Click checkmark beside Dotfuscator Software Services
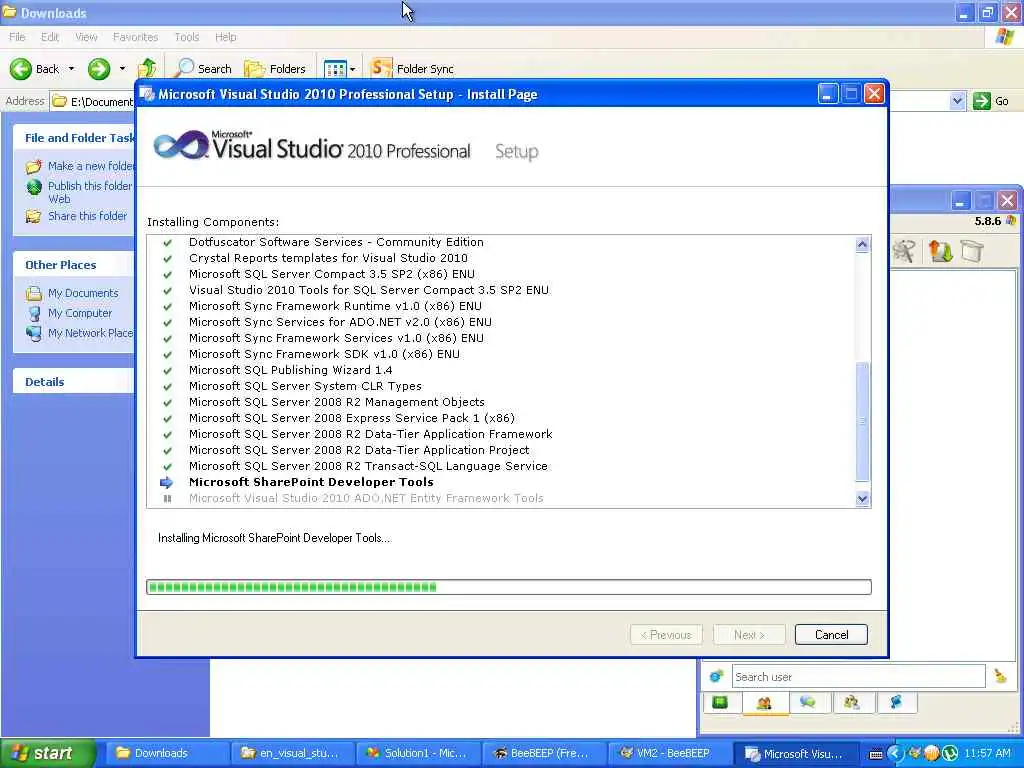The height and width of the screenshot is (768, 1024). click(167, 242)
